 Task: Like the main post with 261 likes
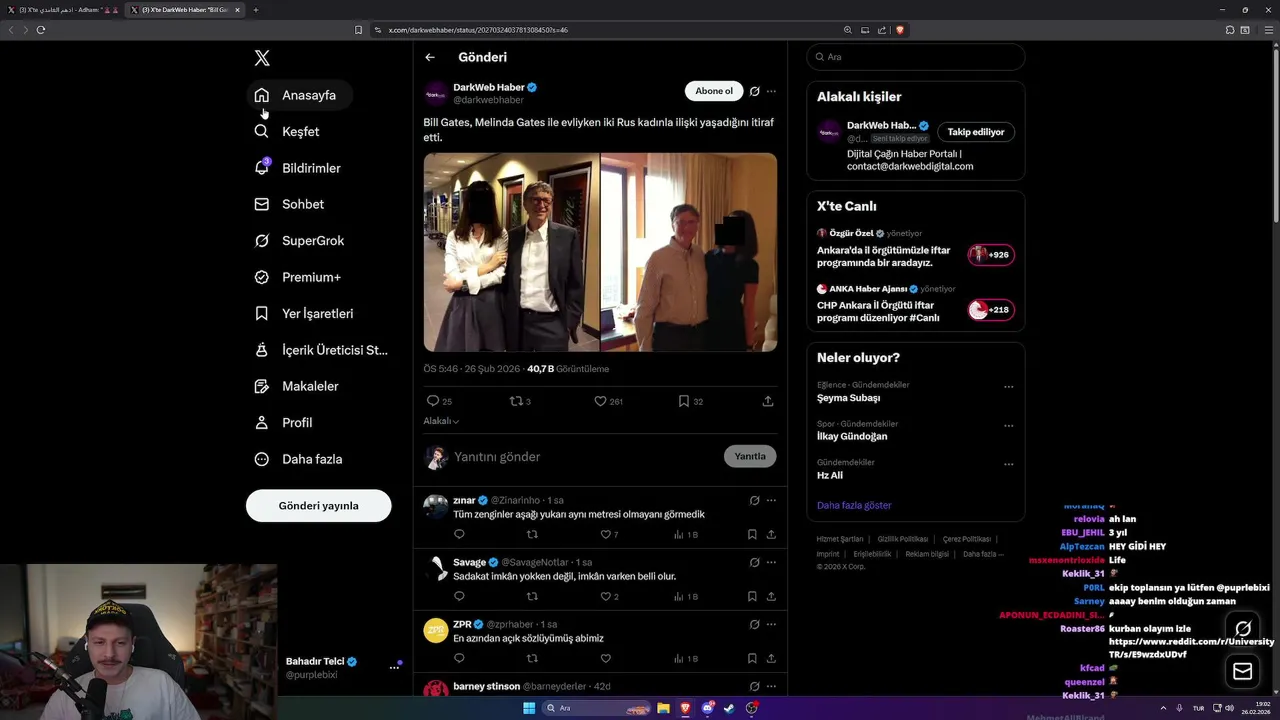pyautogui.click(x=608, y=401)
